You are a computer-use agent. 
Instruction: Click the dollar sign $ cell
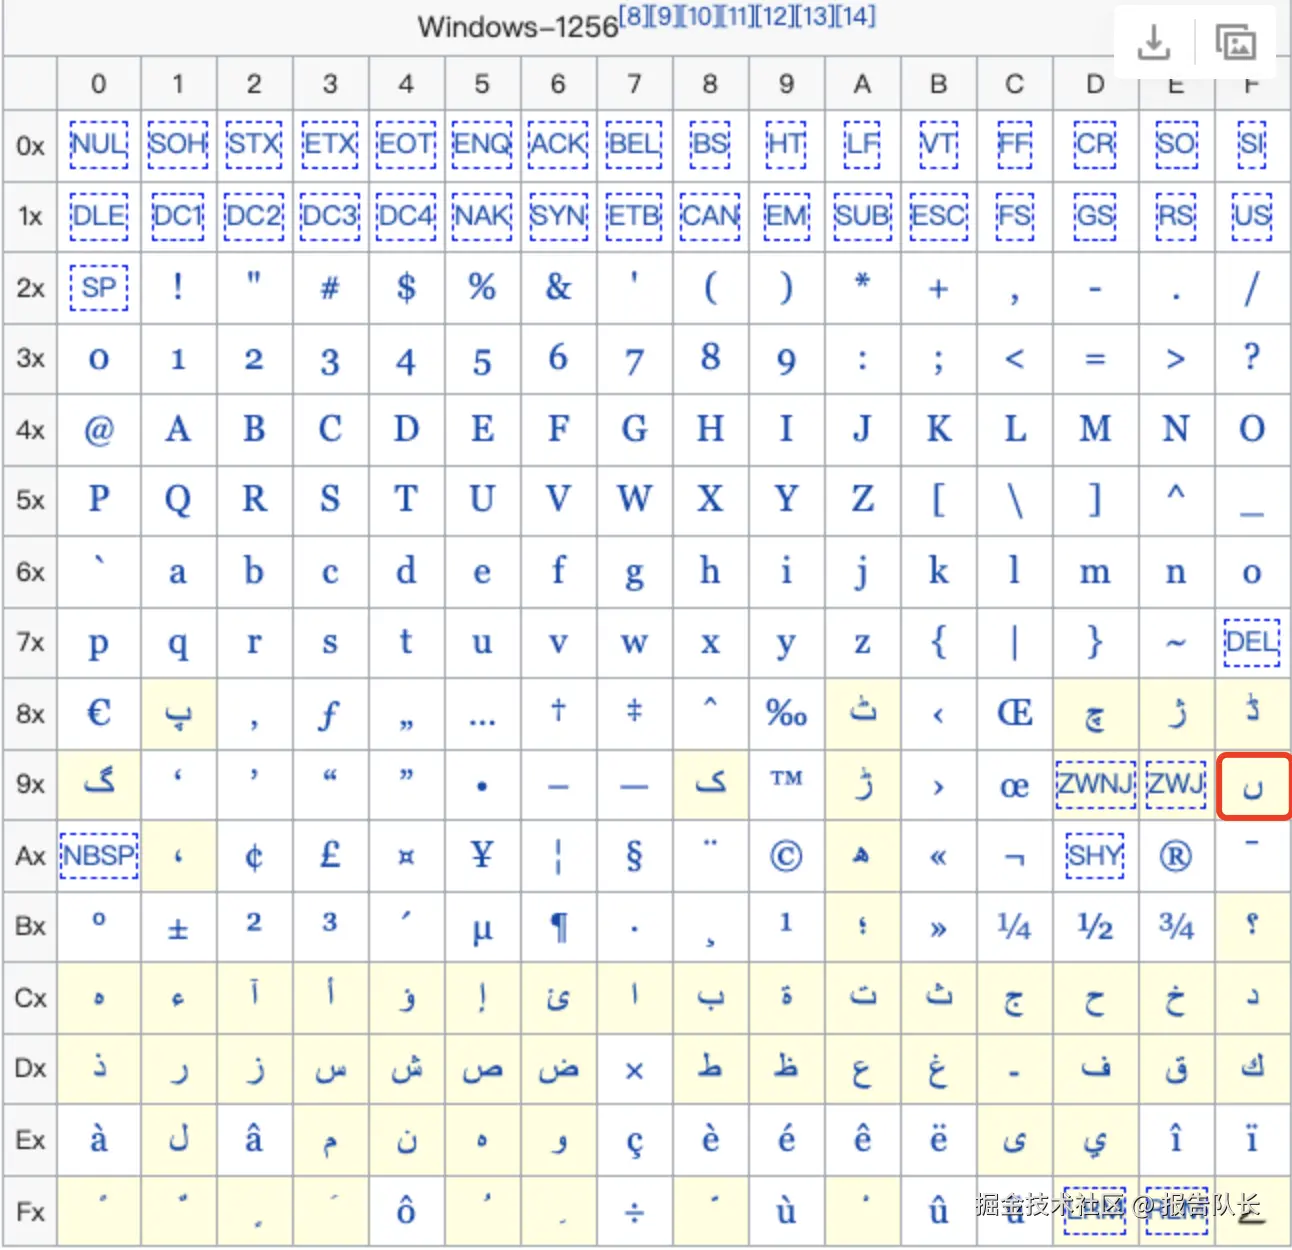[406, 288]
